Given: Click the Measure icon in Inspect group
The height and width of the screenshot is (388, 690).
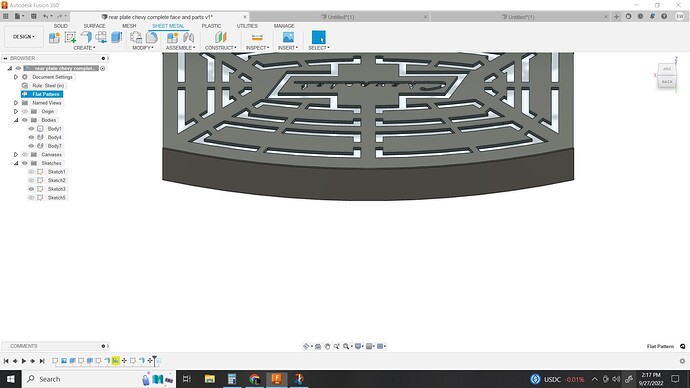Looking at the screenshot, I should click(x=257, y=37).
